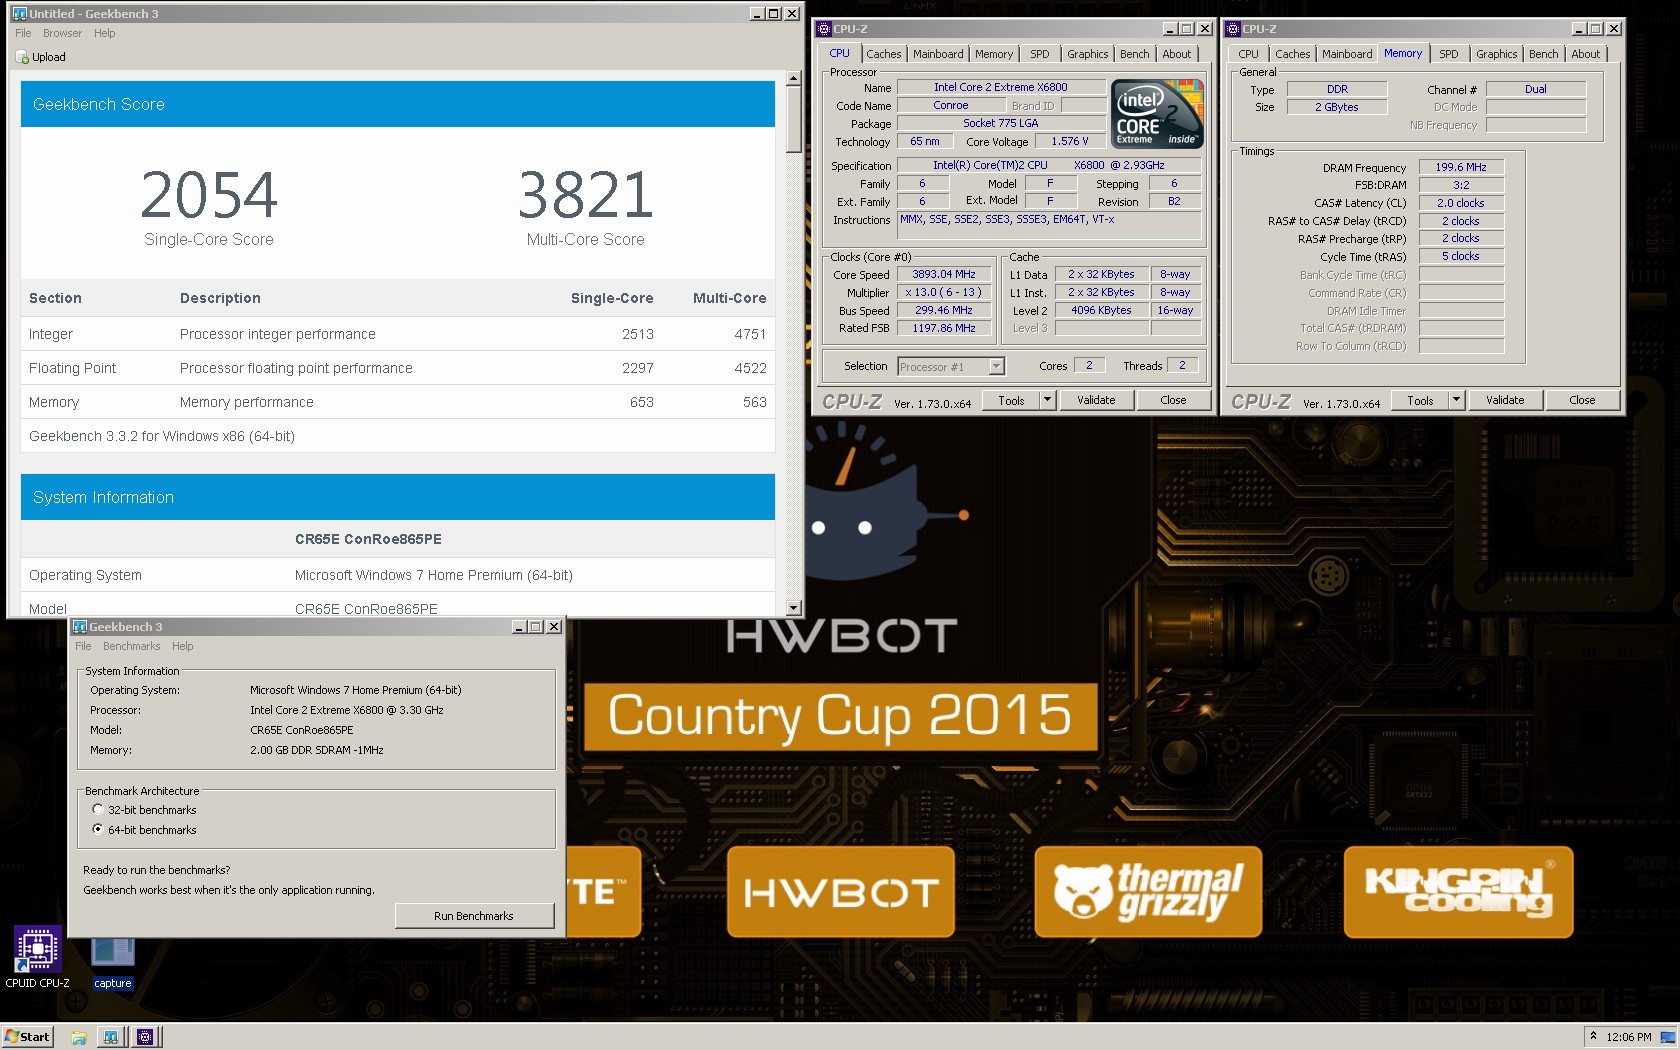Switch to CPU tab in right CPU-Z
The image size is (1680, 1050).
click(x=1248, y=54)
